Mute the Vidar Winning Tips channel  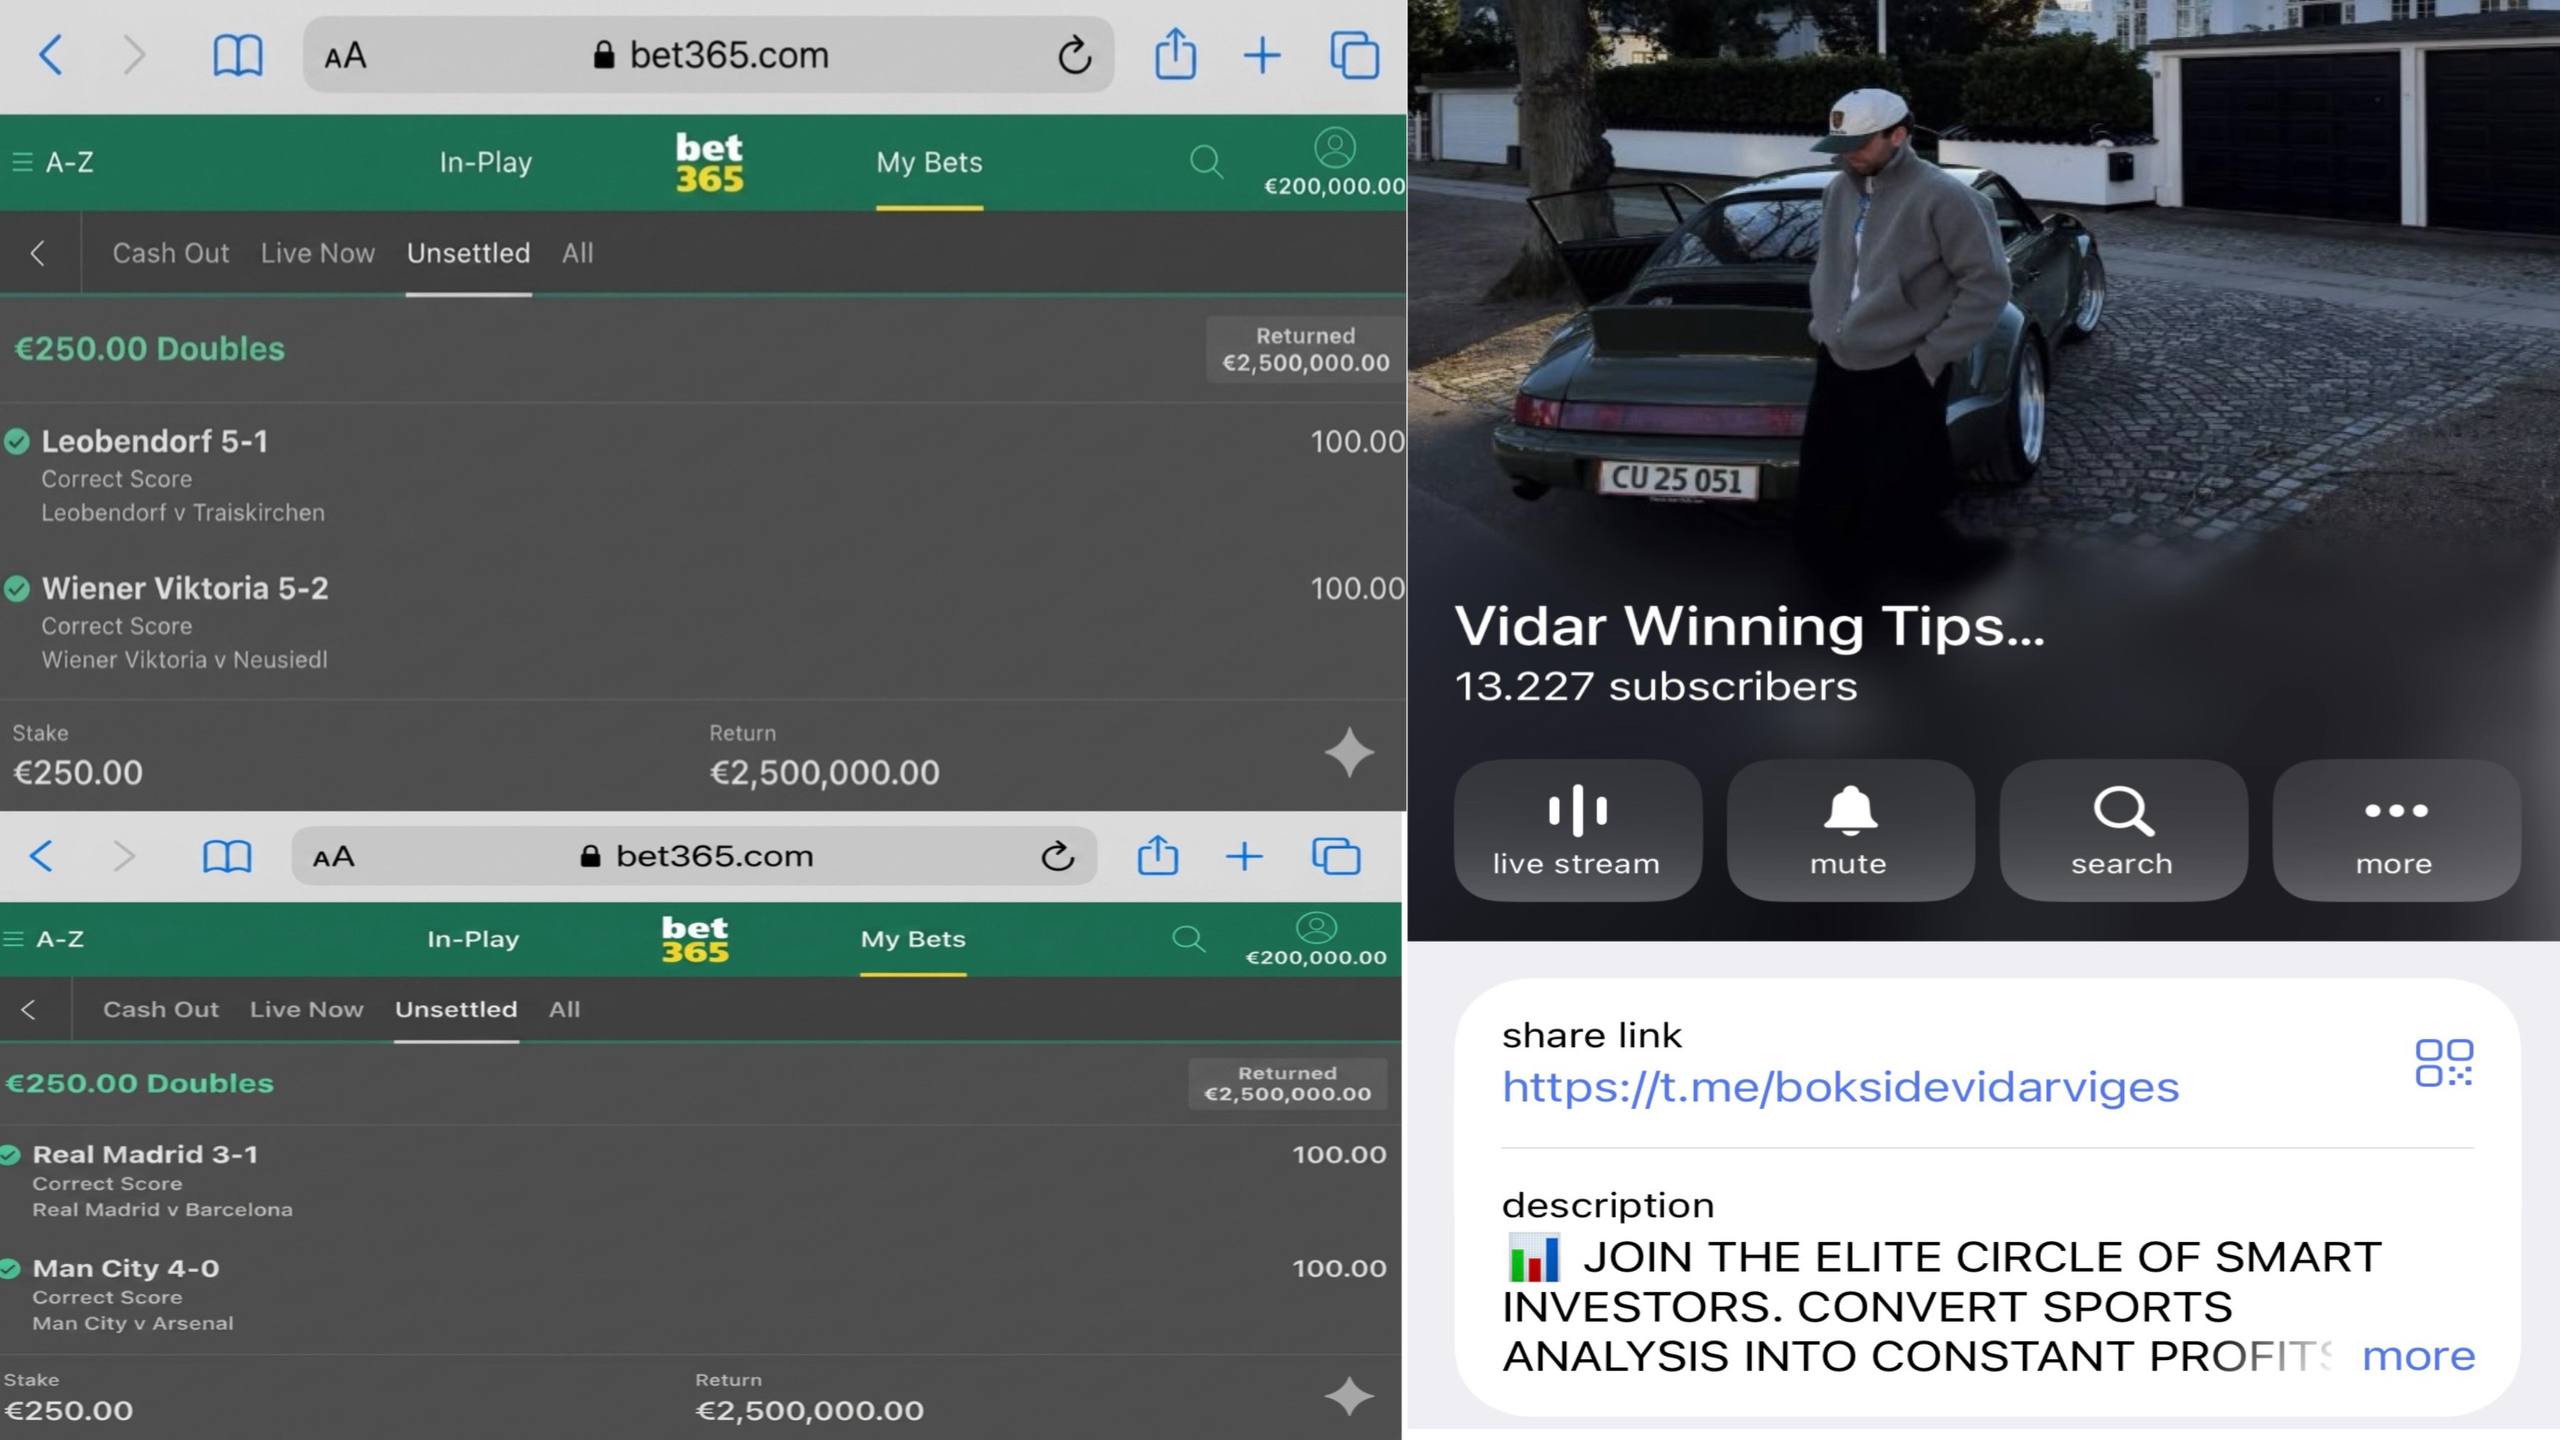pos(1850,830)
